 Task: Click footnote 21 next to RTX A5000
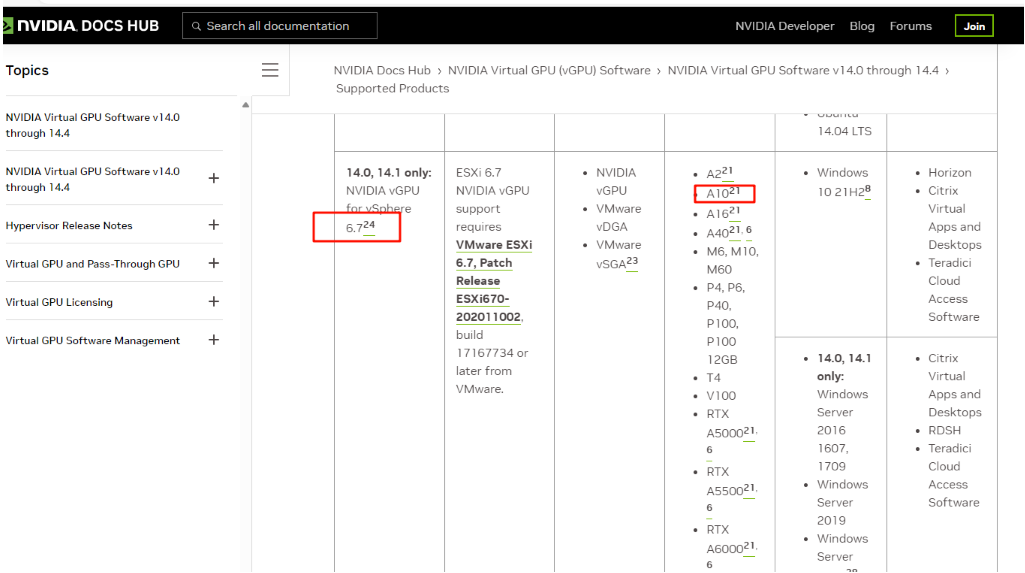749,431
